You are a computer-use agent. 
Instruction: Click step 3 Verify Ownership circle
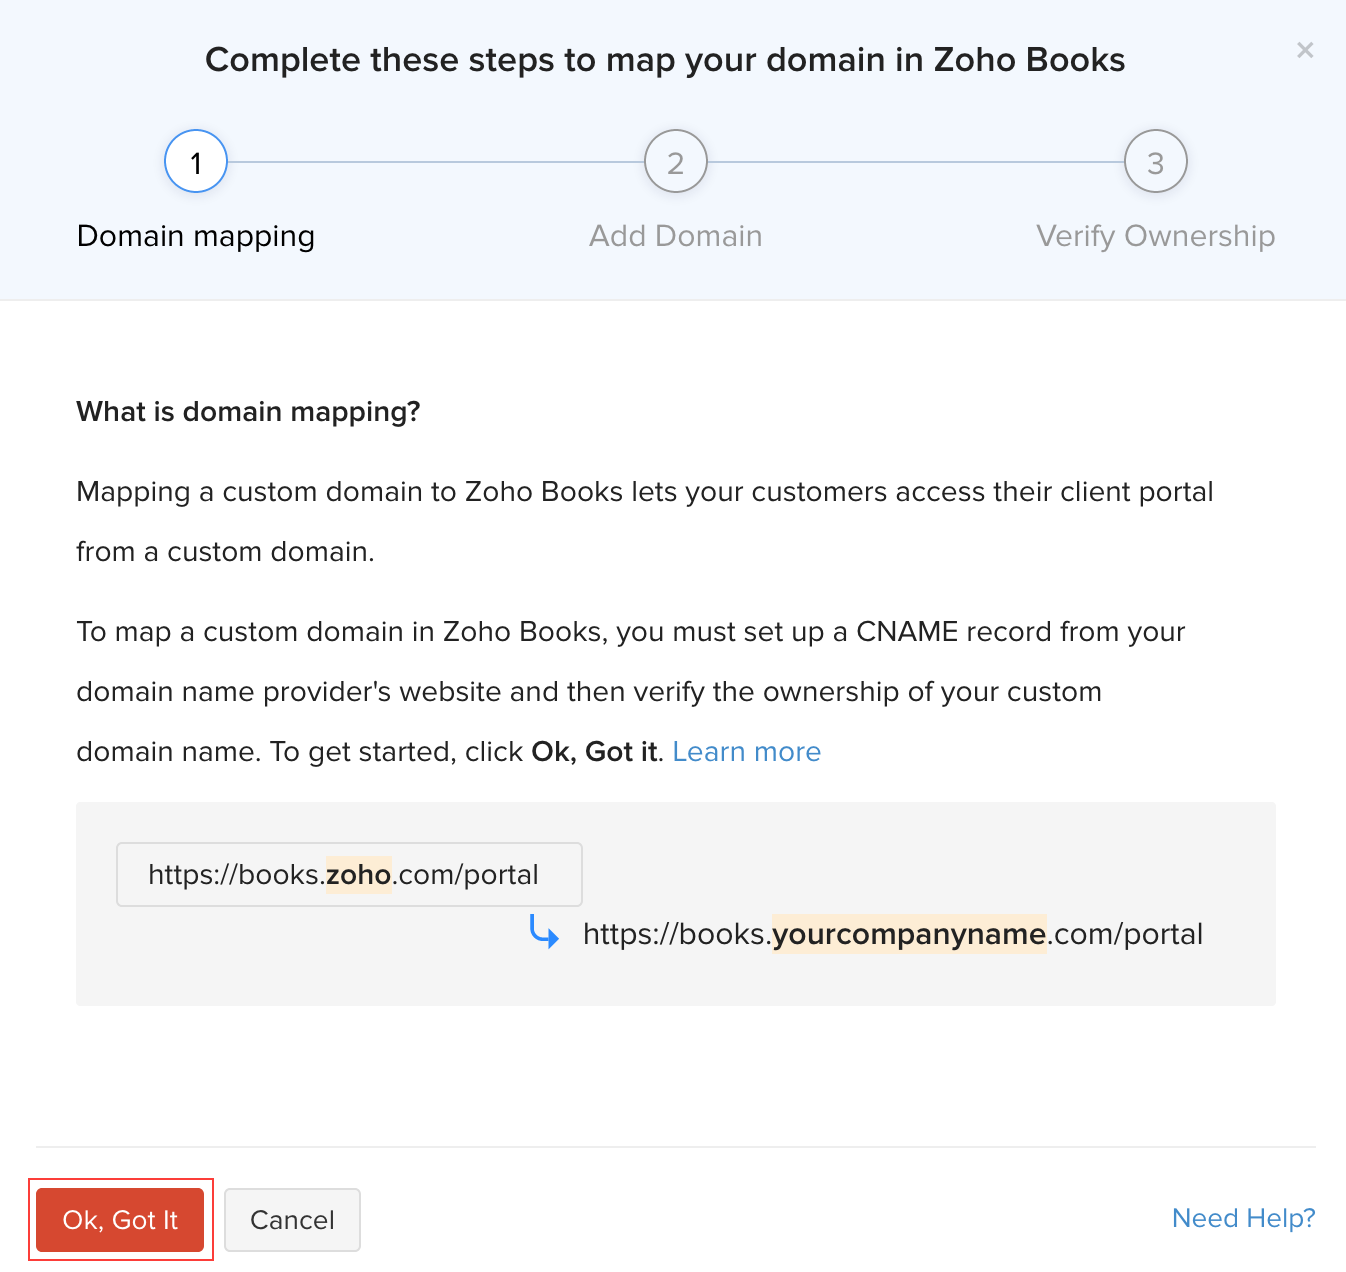coord(1155,161)
